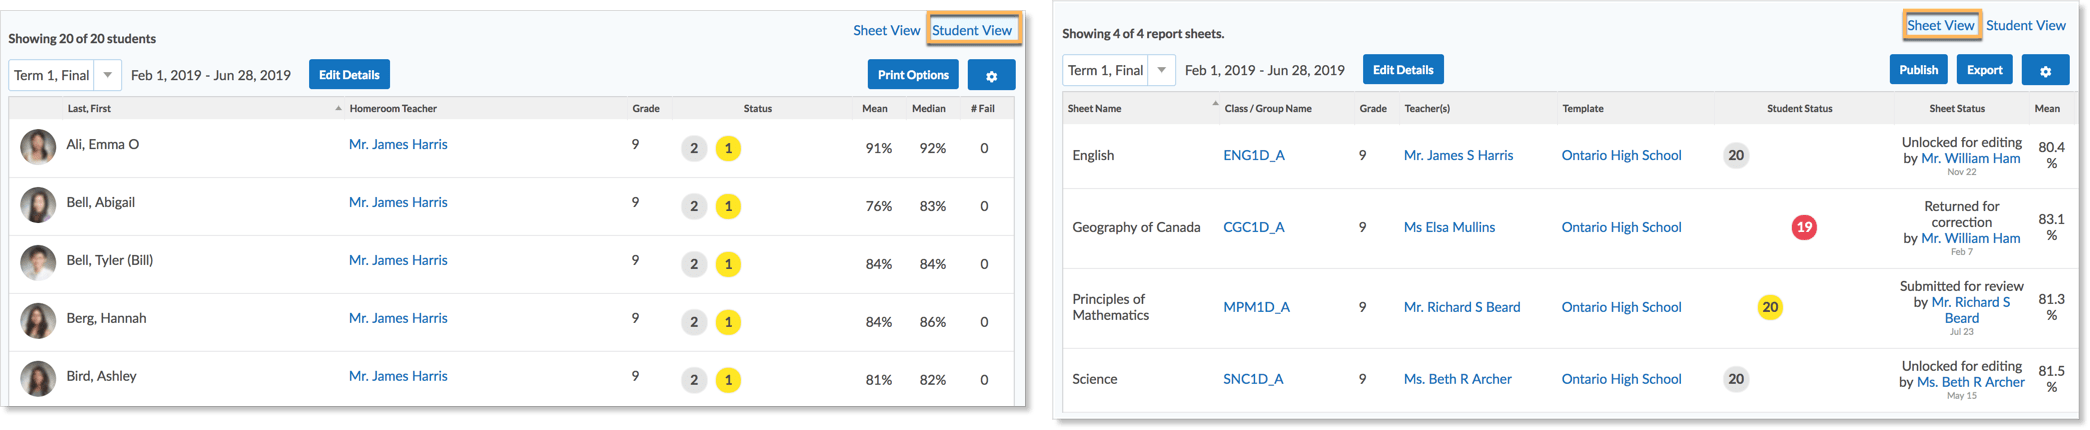Open Ms Elsa Mullins teacher link
The height and width of the screenshot is (430, 2090).
(x=1449, y=227)
